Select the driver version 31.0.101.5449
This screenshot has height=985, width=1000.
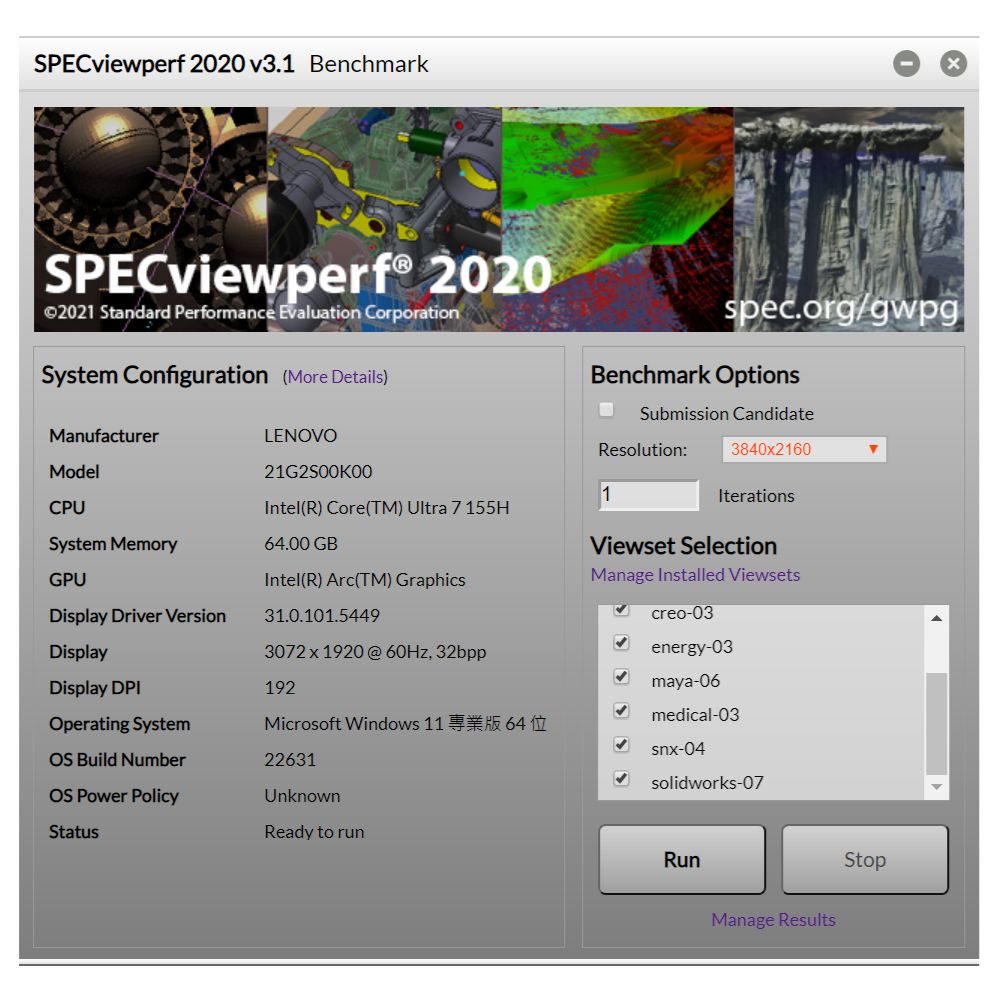point(322,616)
